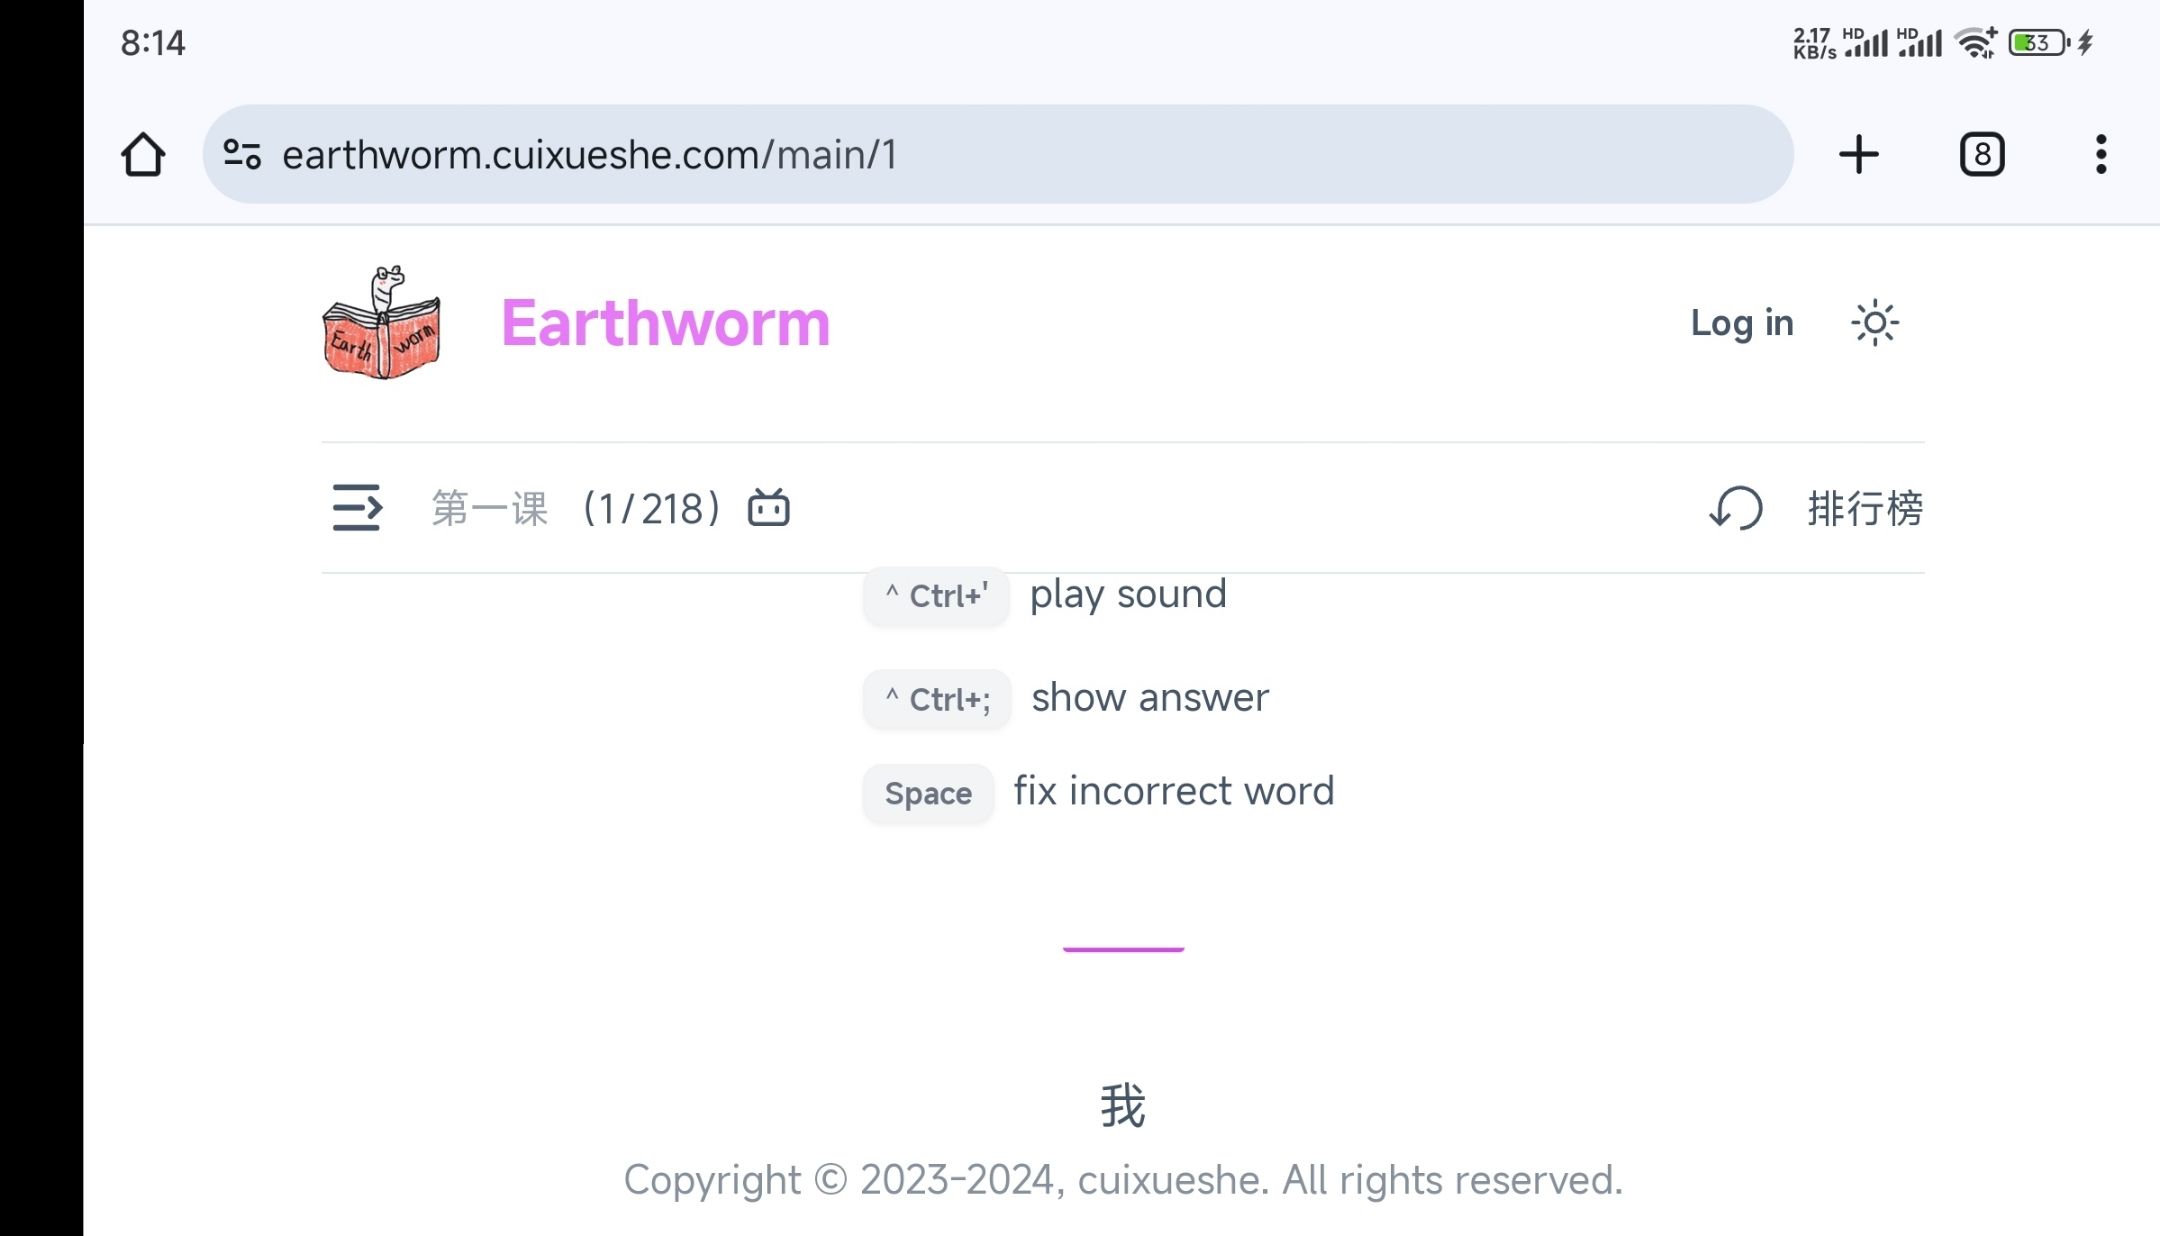
Task: Click the Earthworm title link
Action: click(665, 323)
